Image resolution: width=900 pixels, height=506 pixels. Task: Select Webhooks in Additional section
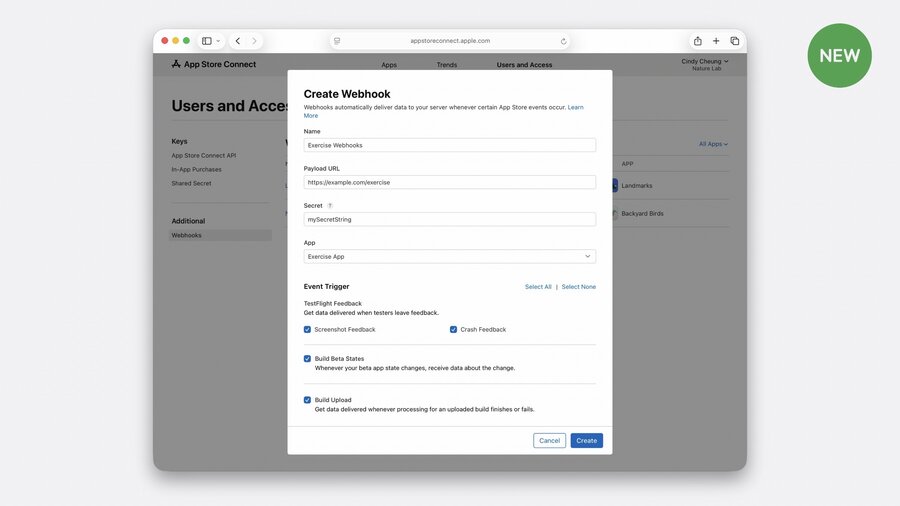(x=220, y=235)
